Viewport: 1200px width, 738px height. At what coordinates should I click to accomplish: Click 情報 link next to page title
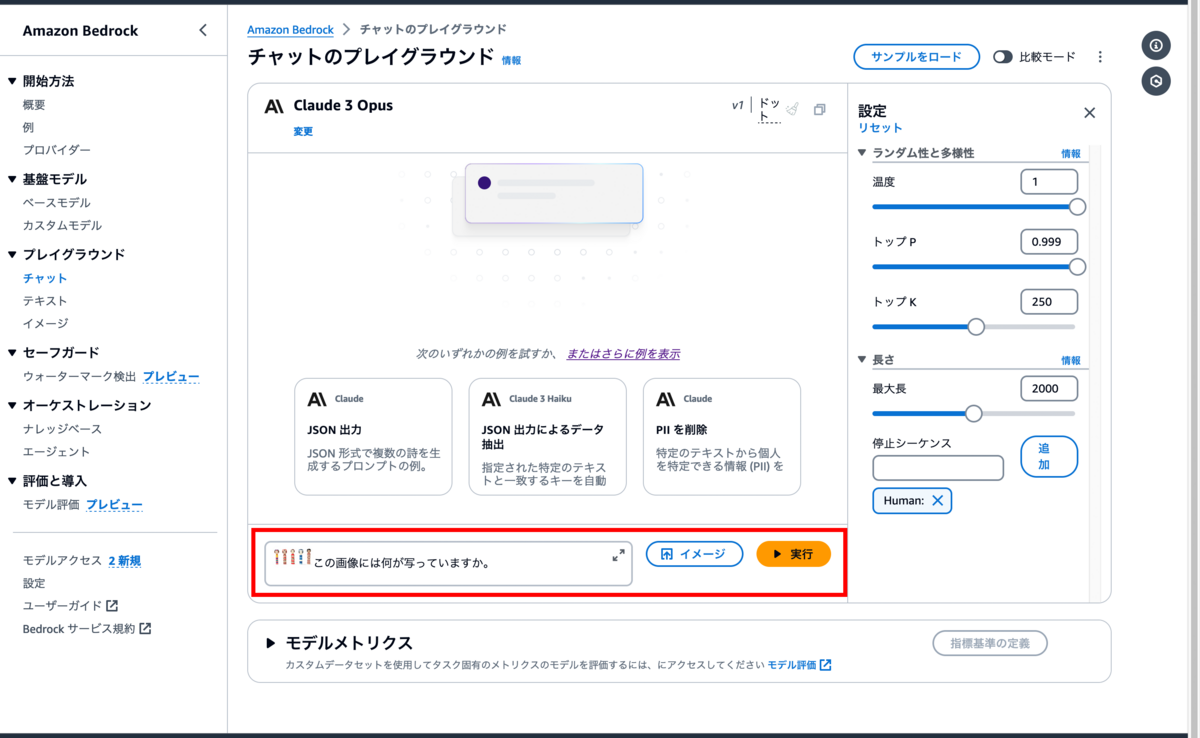coord(511,61)
